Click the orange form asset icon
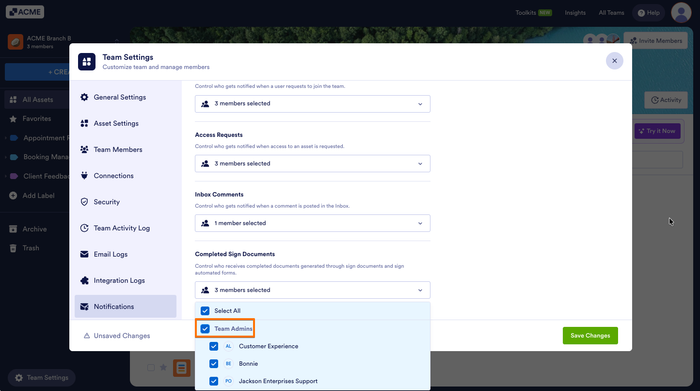This screenshot has width=700, height=391. [182, 368]
